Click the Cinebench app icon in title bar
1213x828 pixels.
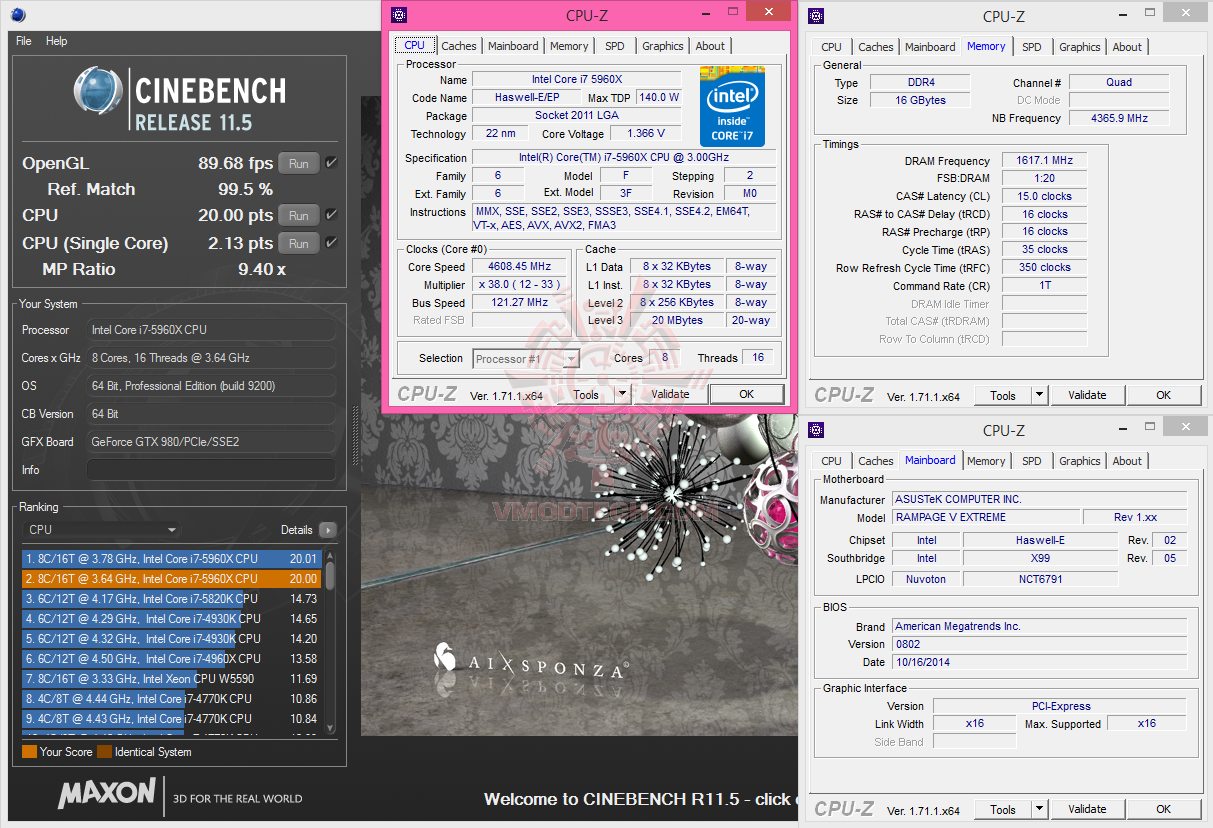click(x=18, y=15)
